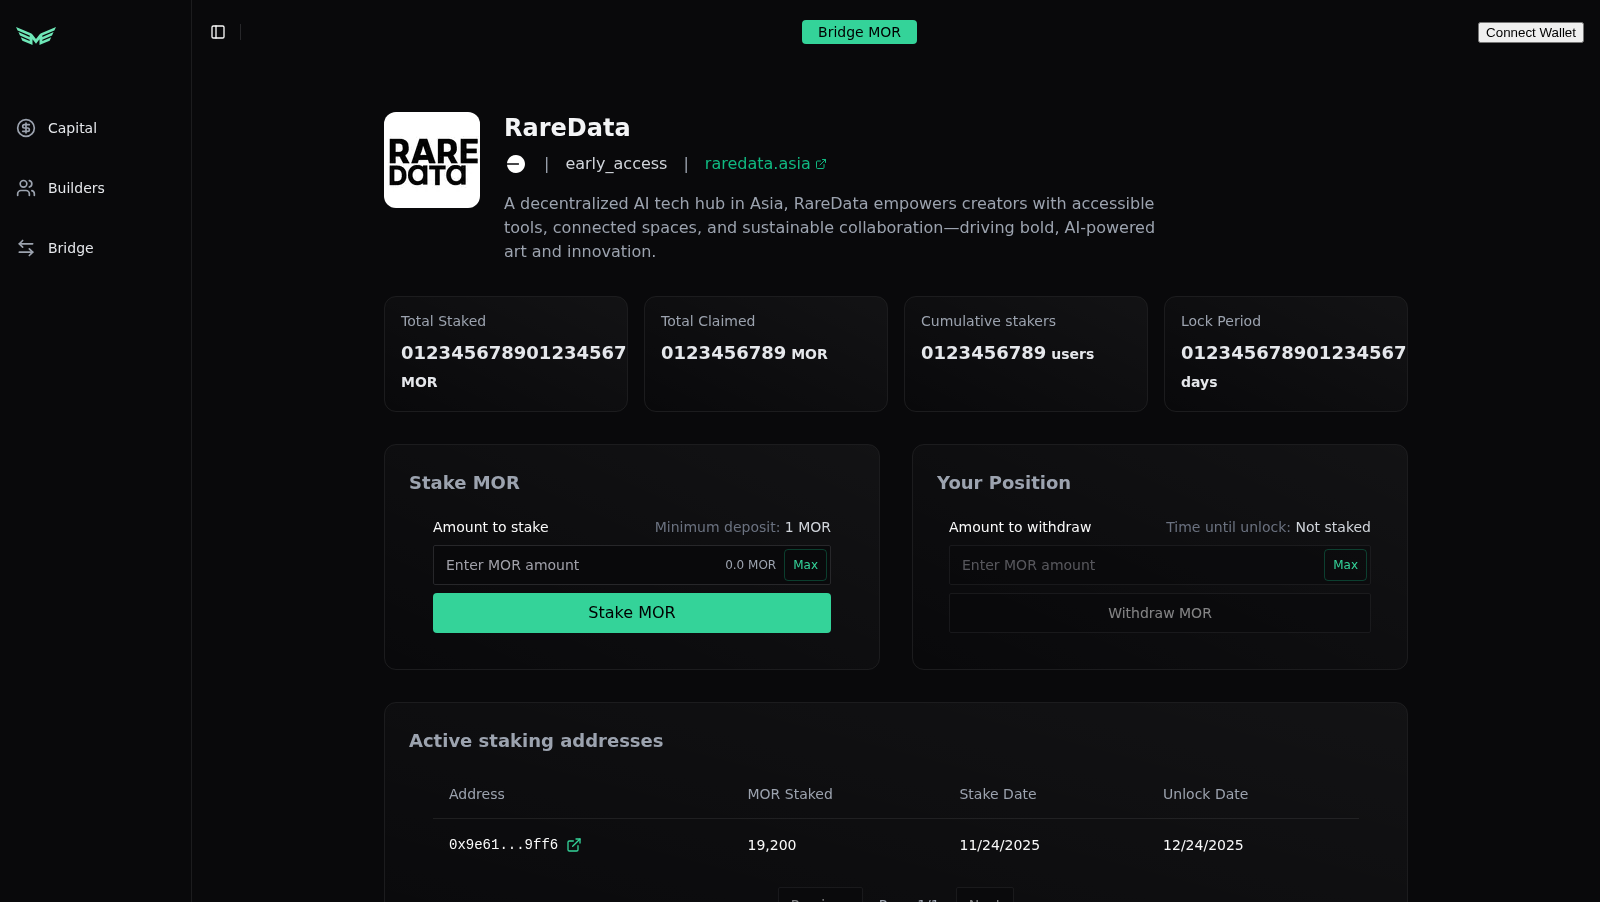Focus the Amount to withdraw input field
The image size is (1600, 902).
point(1135,565)
